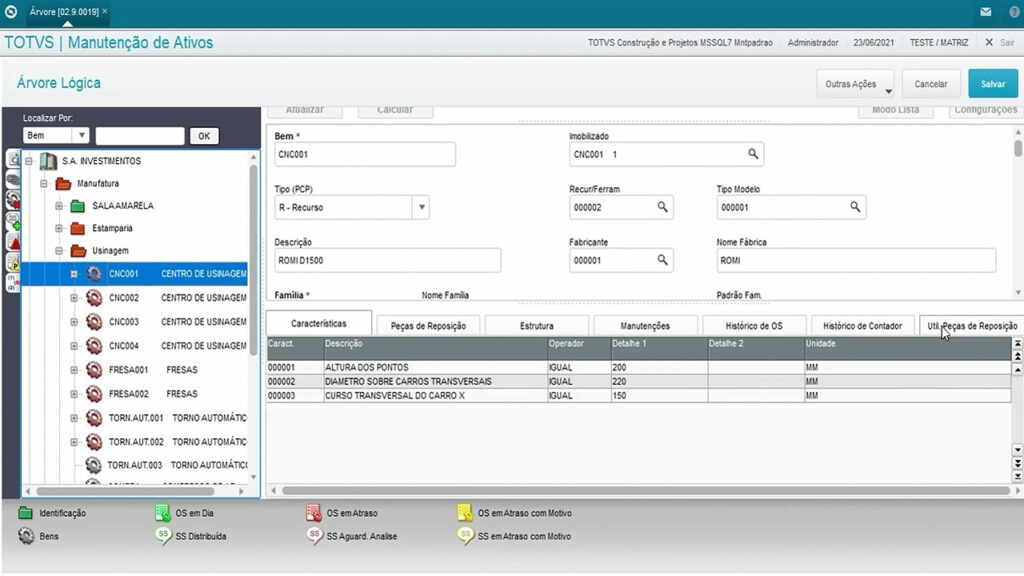Screen dimensions: 1024x576
Task: Click the SS green plus sidebar icon
Action: (x=13, y=221)
